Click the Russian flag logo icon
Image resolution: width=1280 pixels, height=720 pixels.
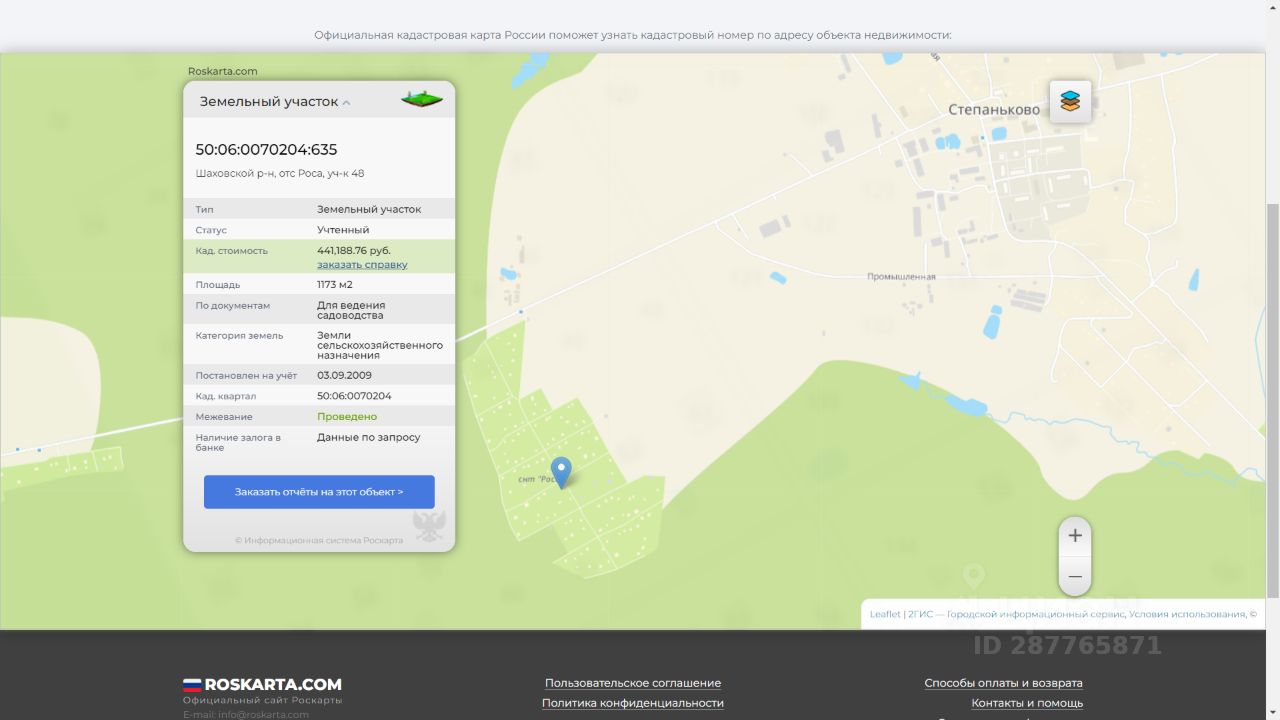point(192,685)
